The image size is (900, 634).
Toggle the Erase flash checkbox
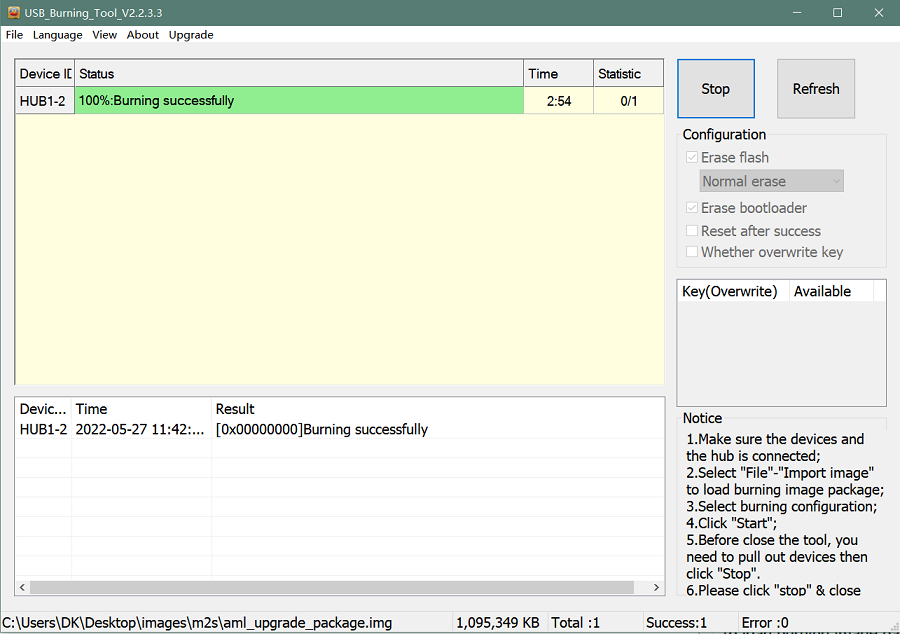[x=692, y=157]
